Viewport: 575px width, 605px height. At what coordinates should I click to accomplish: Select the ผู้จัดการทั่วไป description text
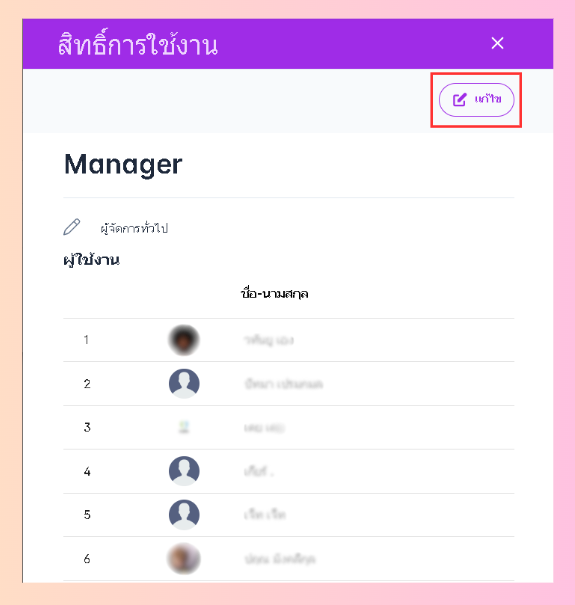134,228
